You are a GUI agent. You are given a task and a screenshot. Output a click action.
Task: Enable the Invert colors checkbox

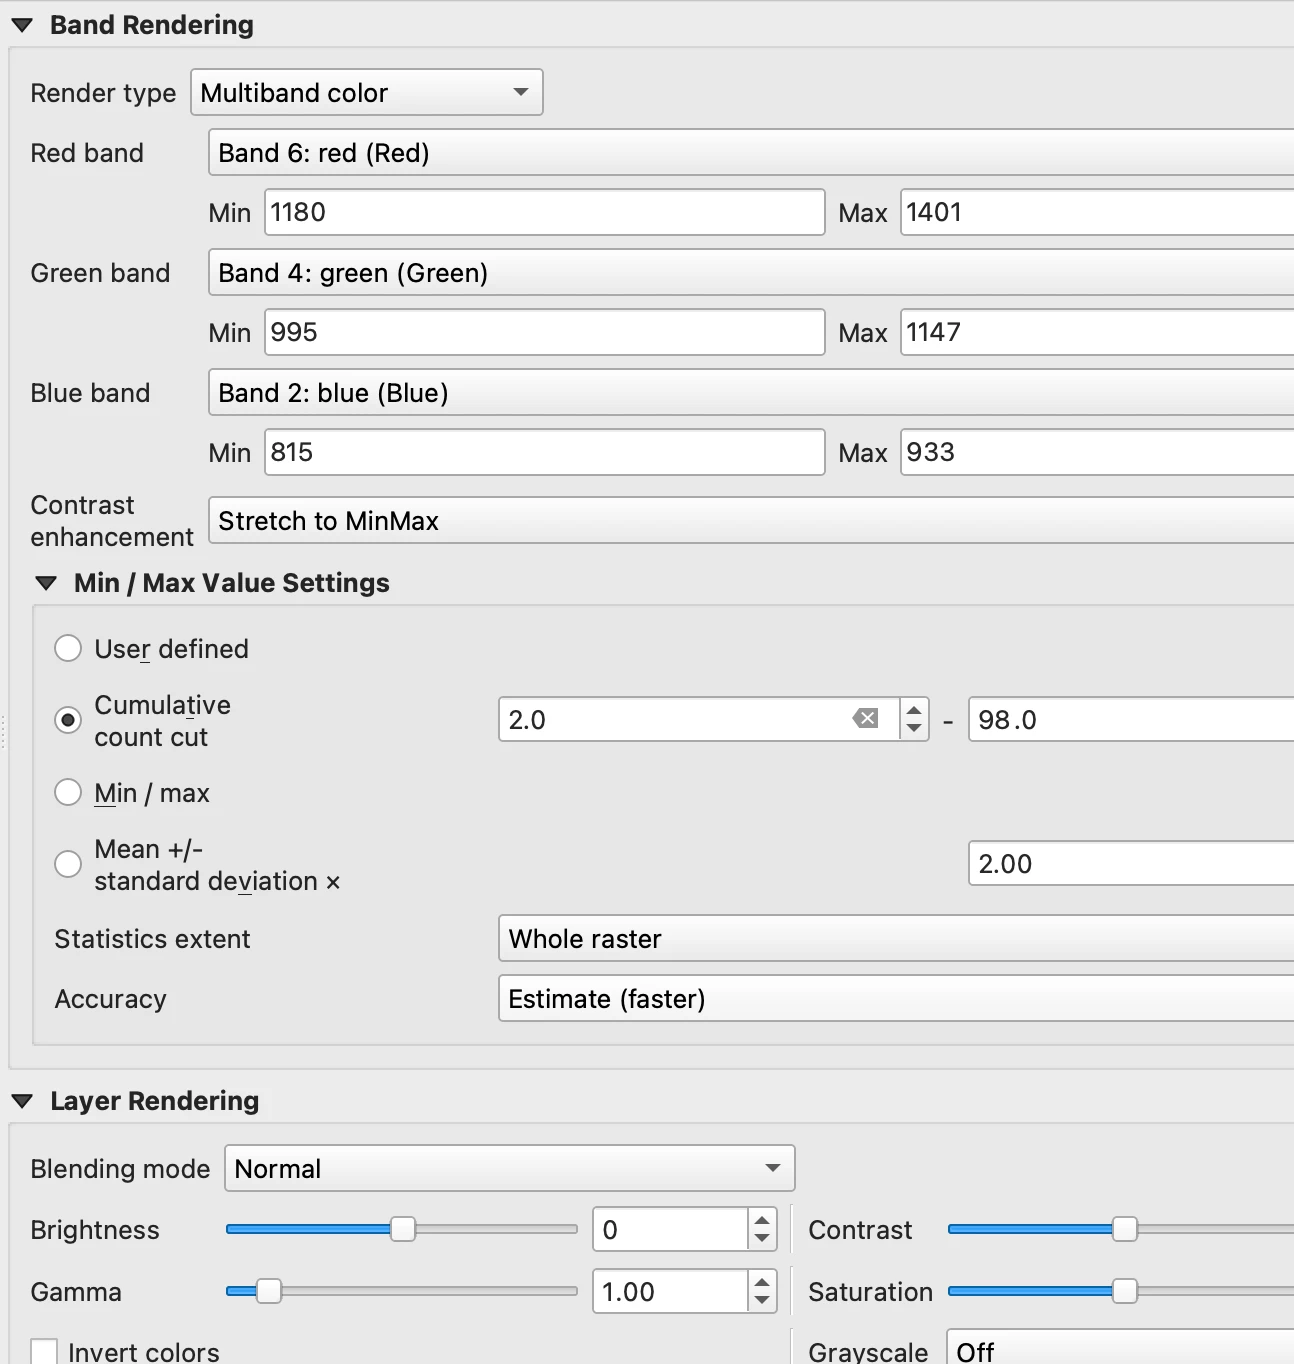(44, 1352)
